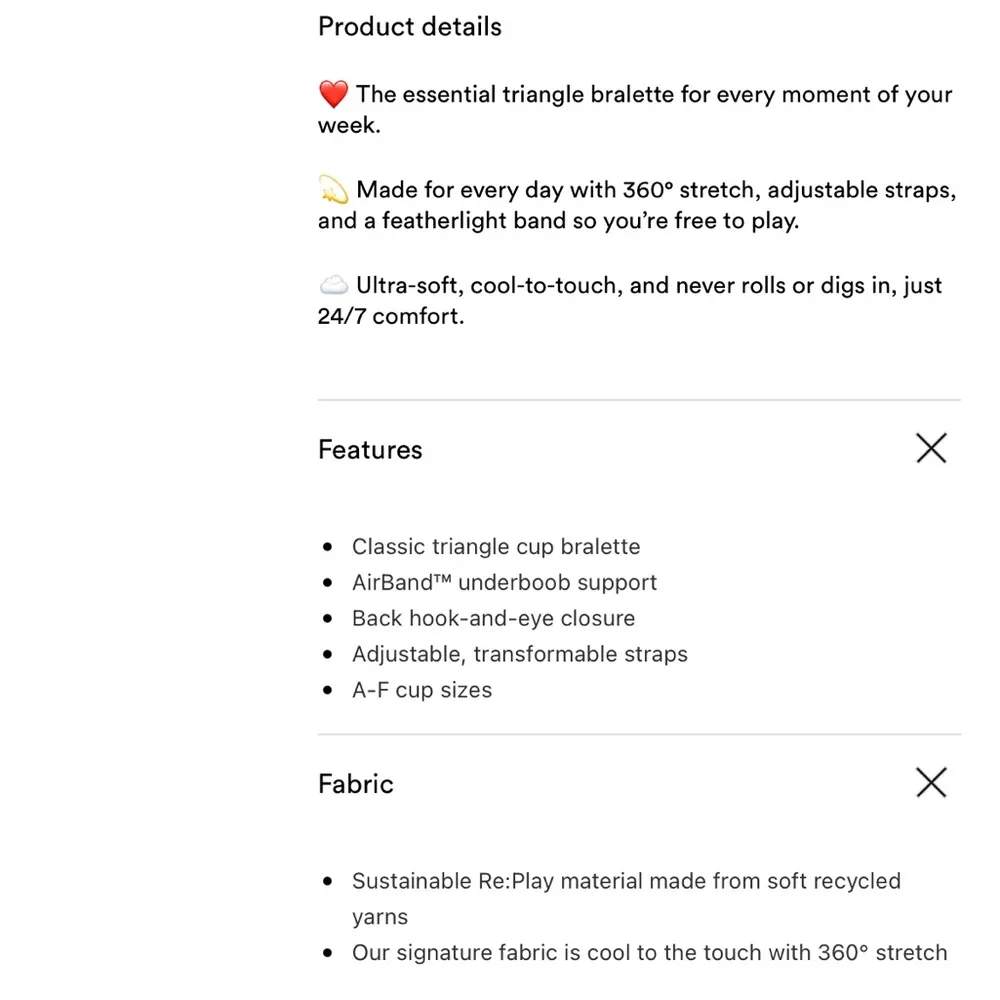
Task: Select the 'Classic triangle cup bralette' bullet
Action: [495, 547]
